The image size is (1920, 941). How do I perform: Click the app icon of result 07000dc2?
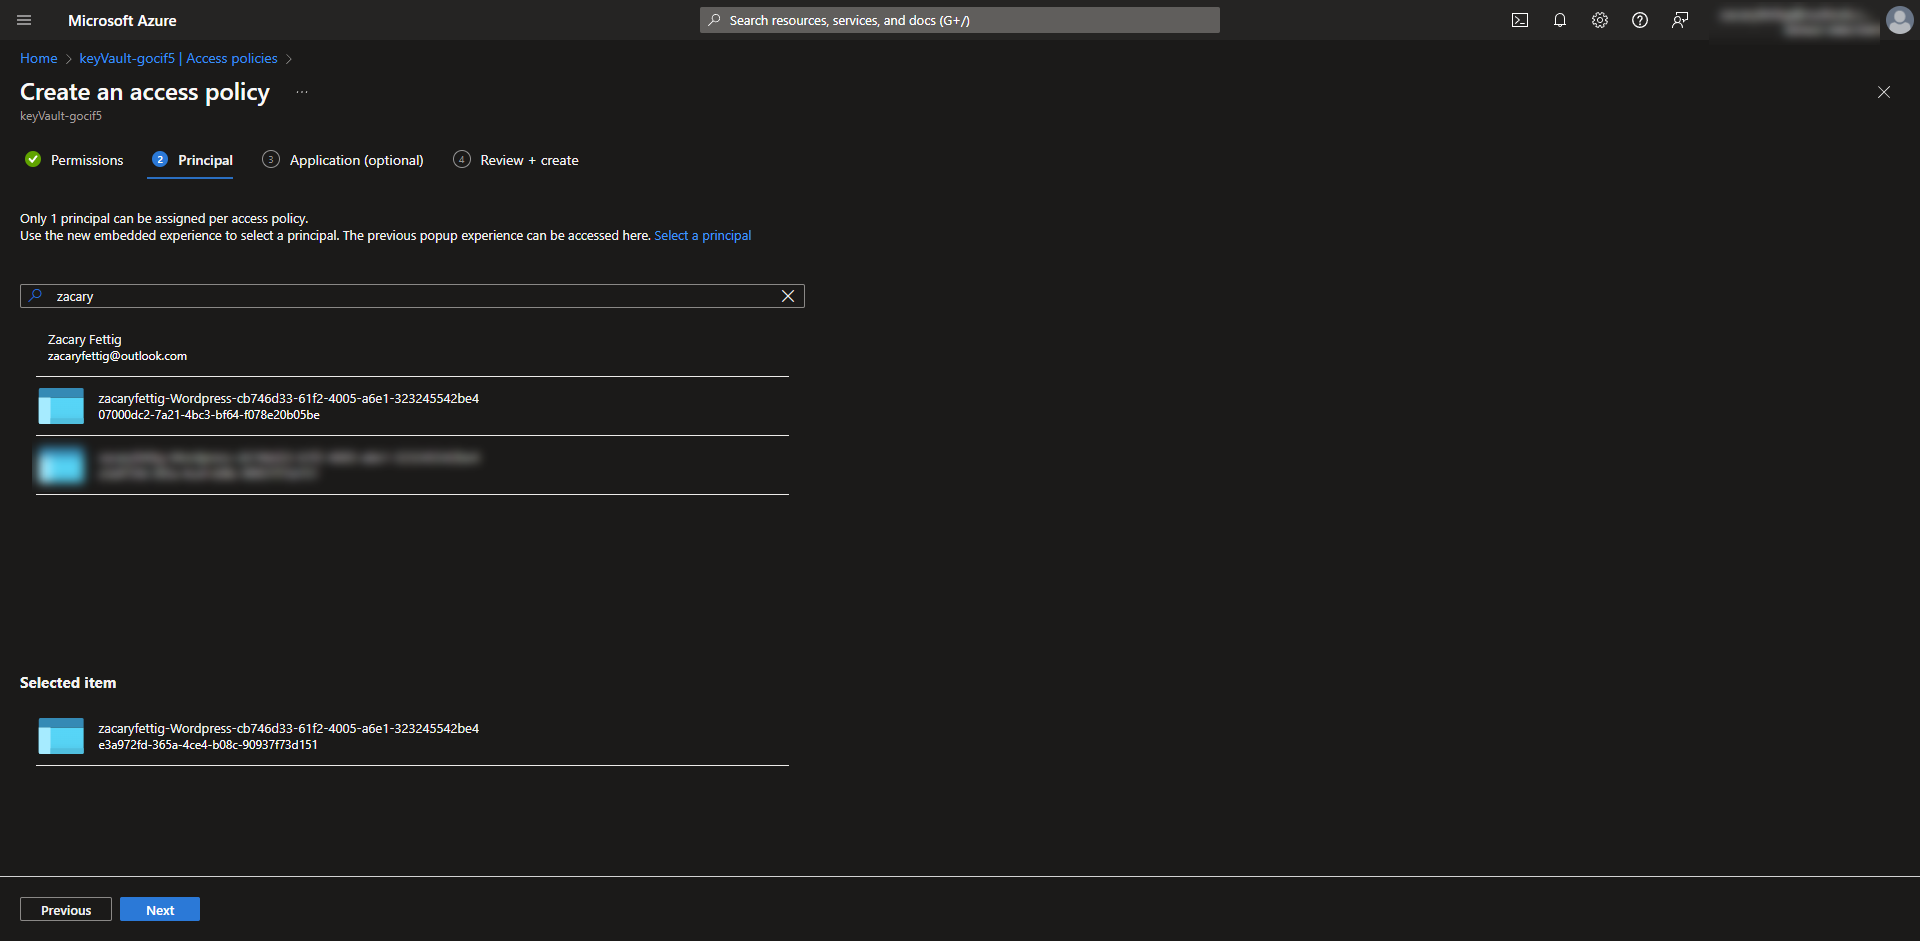[x=61, y=406]
